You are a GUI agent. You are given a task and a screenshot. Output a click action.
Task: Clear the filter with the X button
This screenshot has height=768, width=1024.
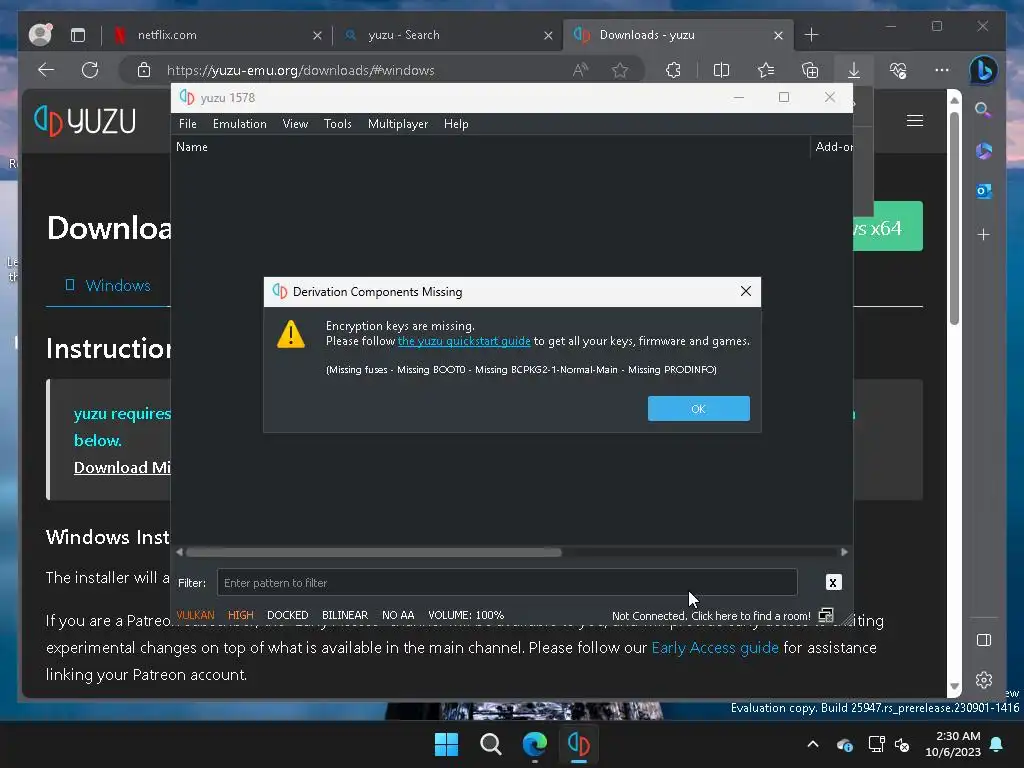833,582
